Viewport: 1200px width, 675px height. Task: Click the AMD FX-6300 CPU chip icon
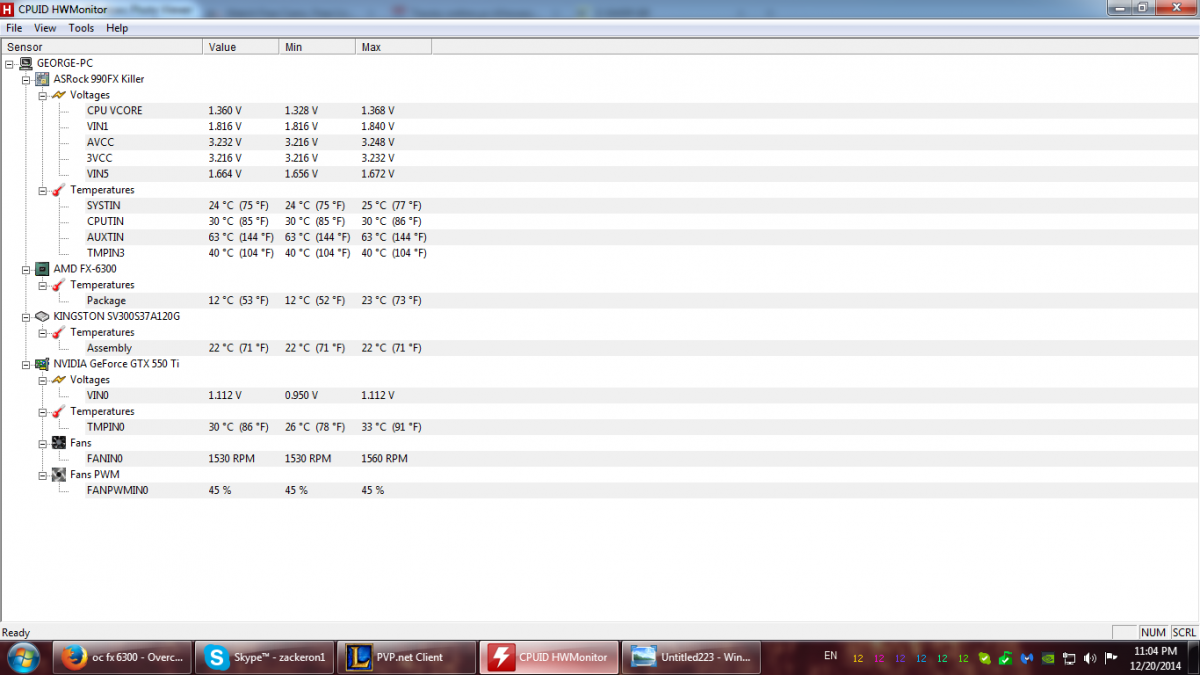[x=42, y=269]
